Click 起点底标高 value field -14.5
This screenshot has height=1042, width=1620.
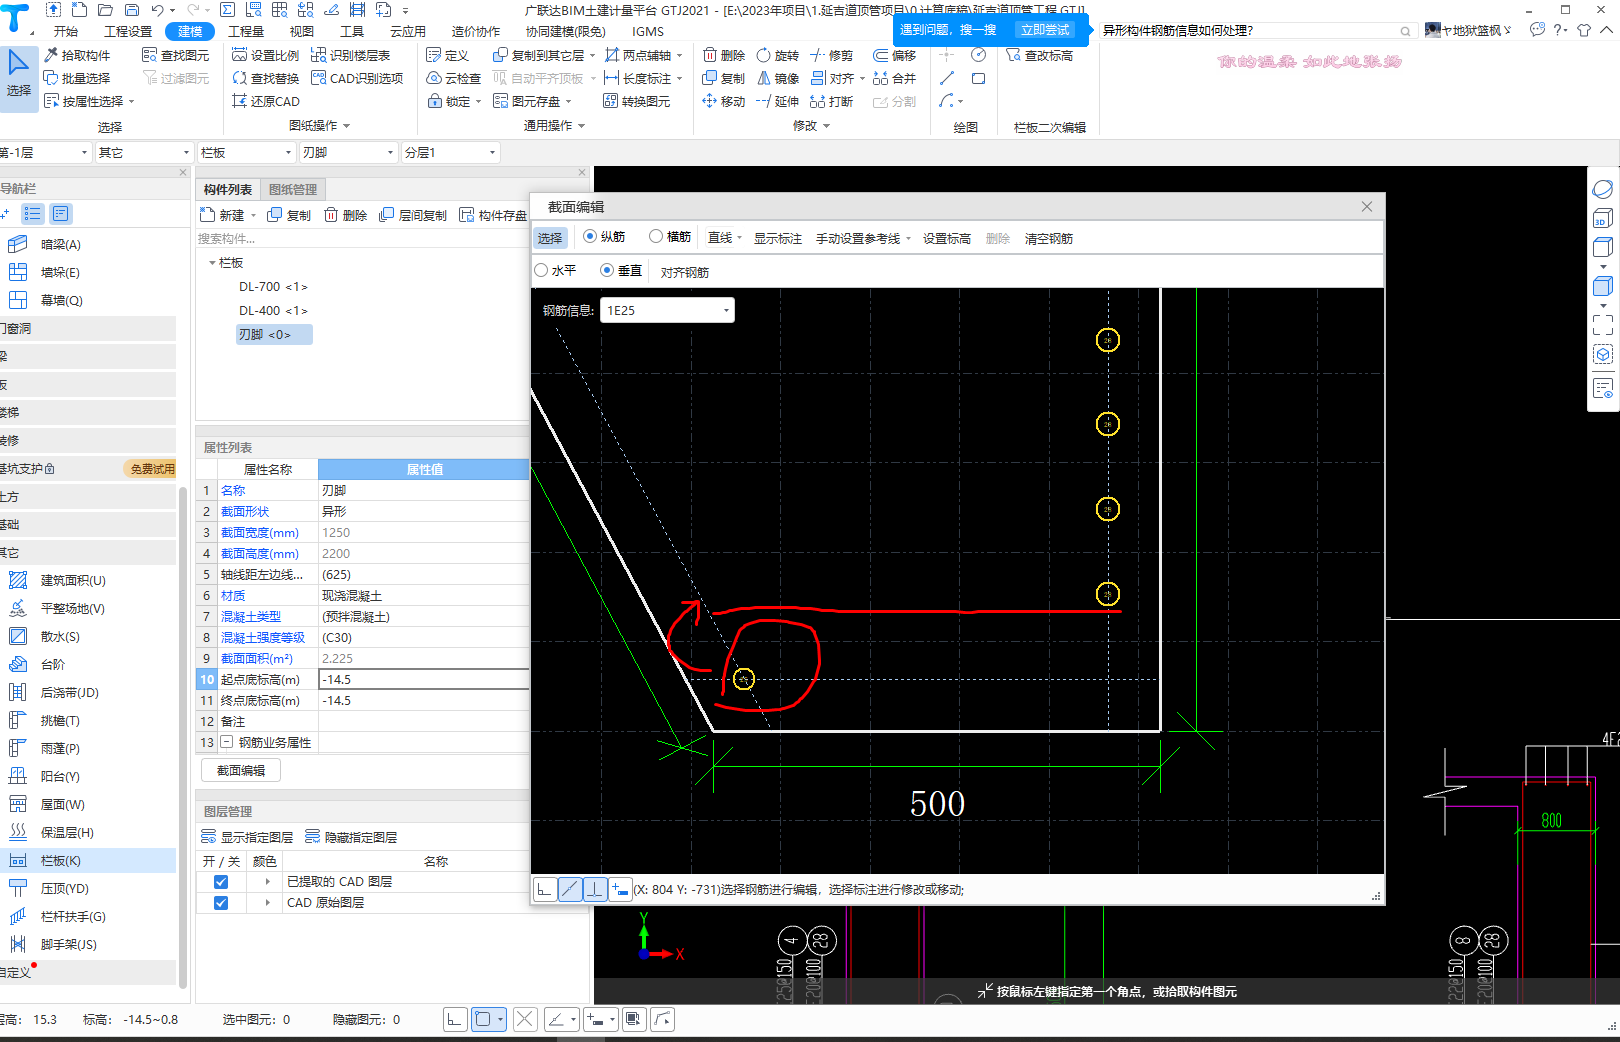pos(424,679)
